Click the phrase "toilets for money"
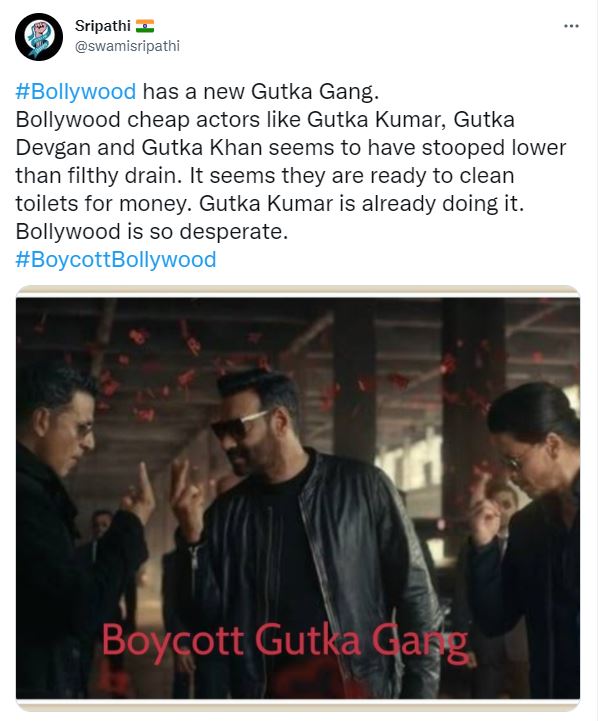The height and width of the screenshot is (721, 601). pyautogui.click(x=103, y=204)
